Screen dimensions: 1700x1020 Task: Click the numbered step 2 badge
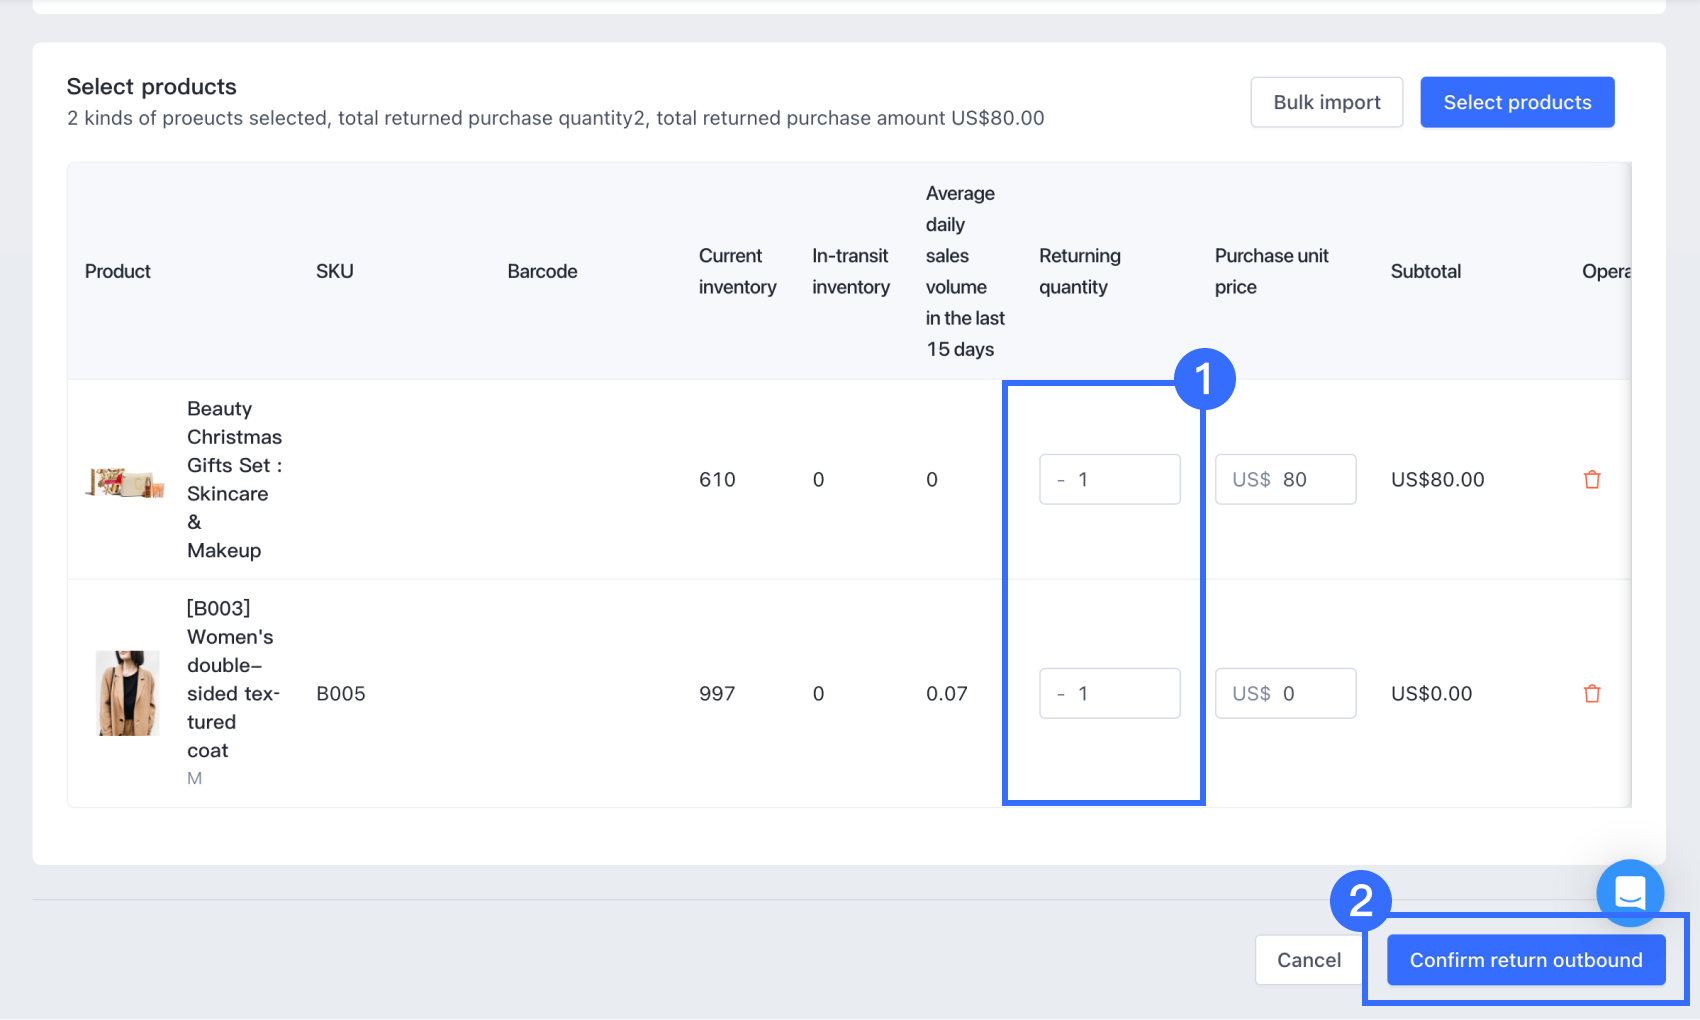tap(1360, 901)
